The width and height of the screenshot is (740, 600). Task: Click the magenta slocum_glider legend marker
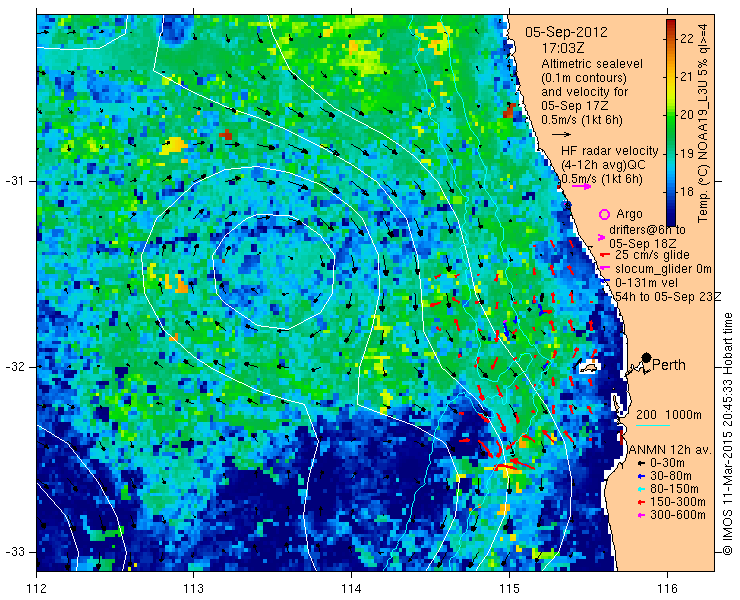603,269
